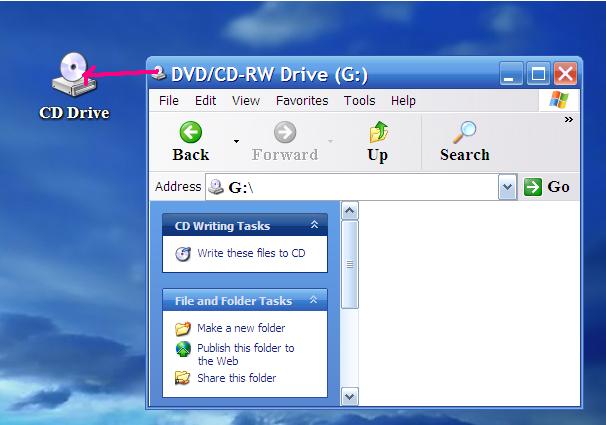Click Write these files to CD
The image size is (606, 425).
[x=251, y=253]
